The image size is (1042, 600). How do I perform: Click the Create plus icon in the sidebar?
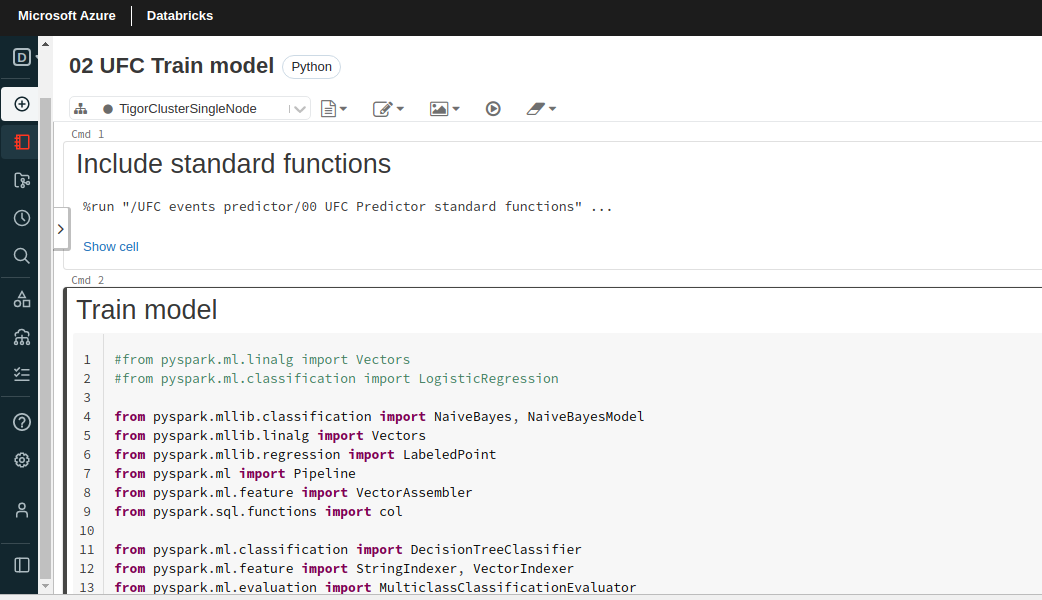pyautogui.click(x=22, y=104)
